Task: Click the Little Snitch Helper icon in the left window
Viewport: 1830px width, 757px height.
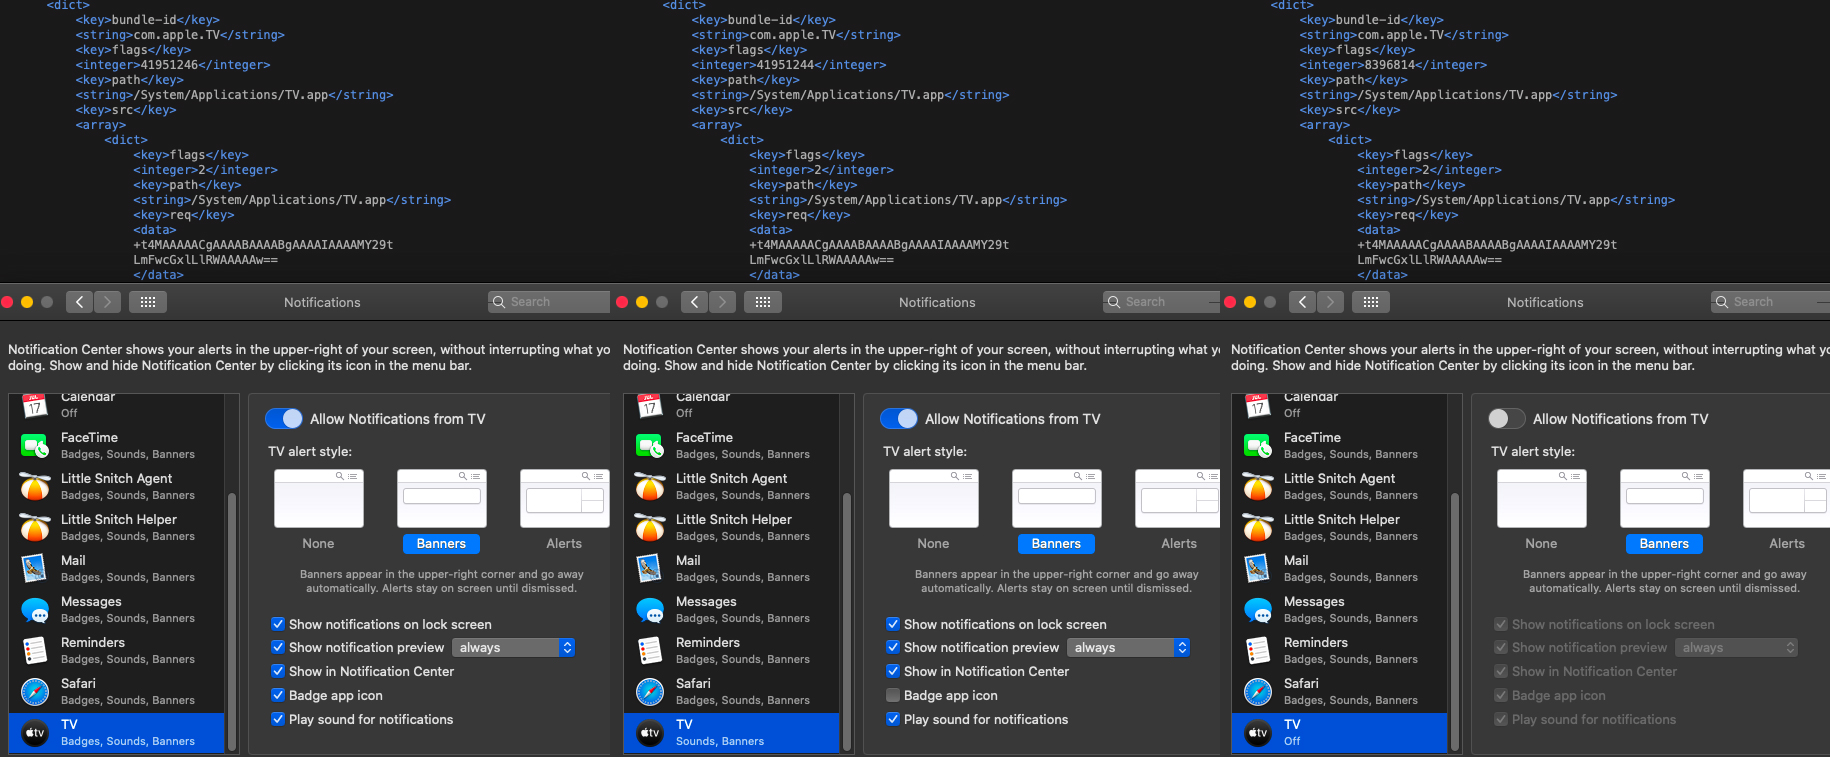Action: [35, 528]
